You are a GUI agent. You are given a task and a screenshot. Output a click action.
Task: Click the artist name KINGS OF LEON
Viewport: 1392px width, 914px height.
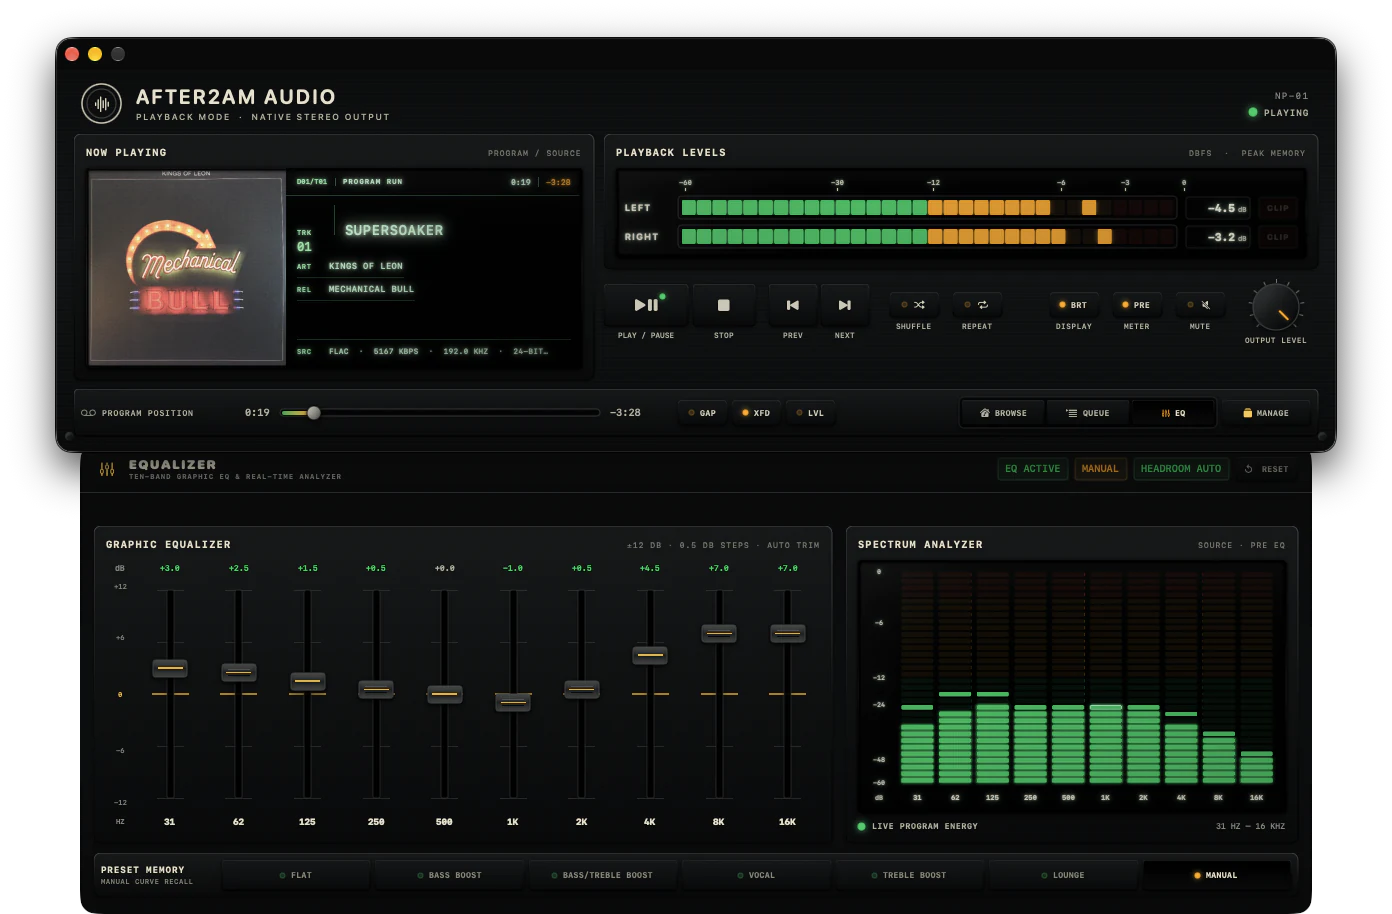click(x=366, y=266)
